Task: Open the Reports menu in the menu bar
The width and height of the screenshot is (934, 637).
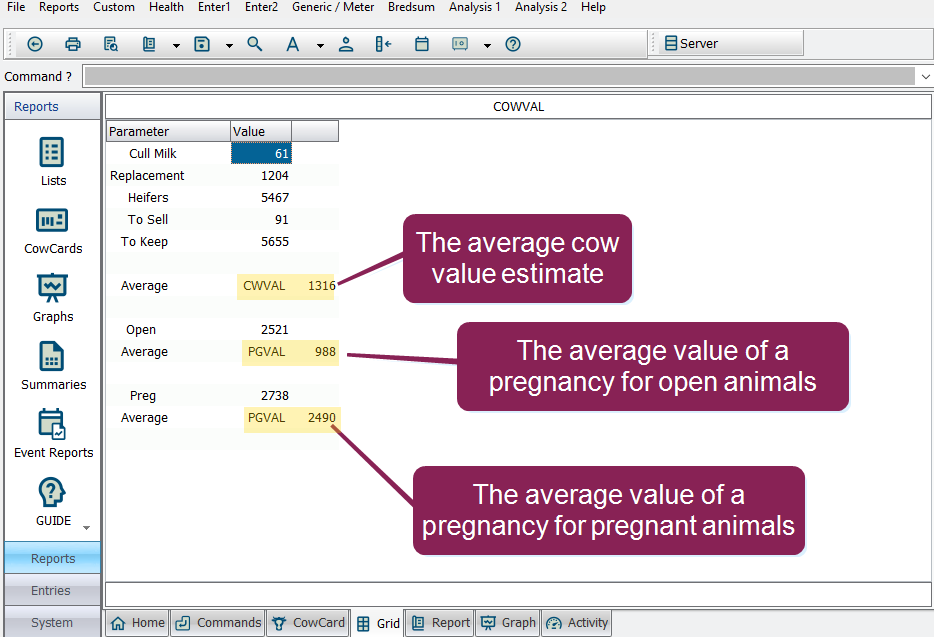Action: (x=59, y=7)
